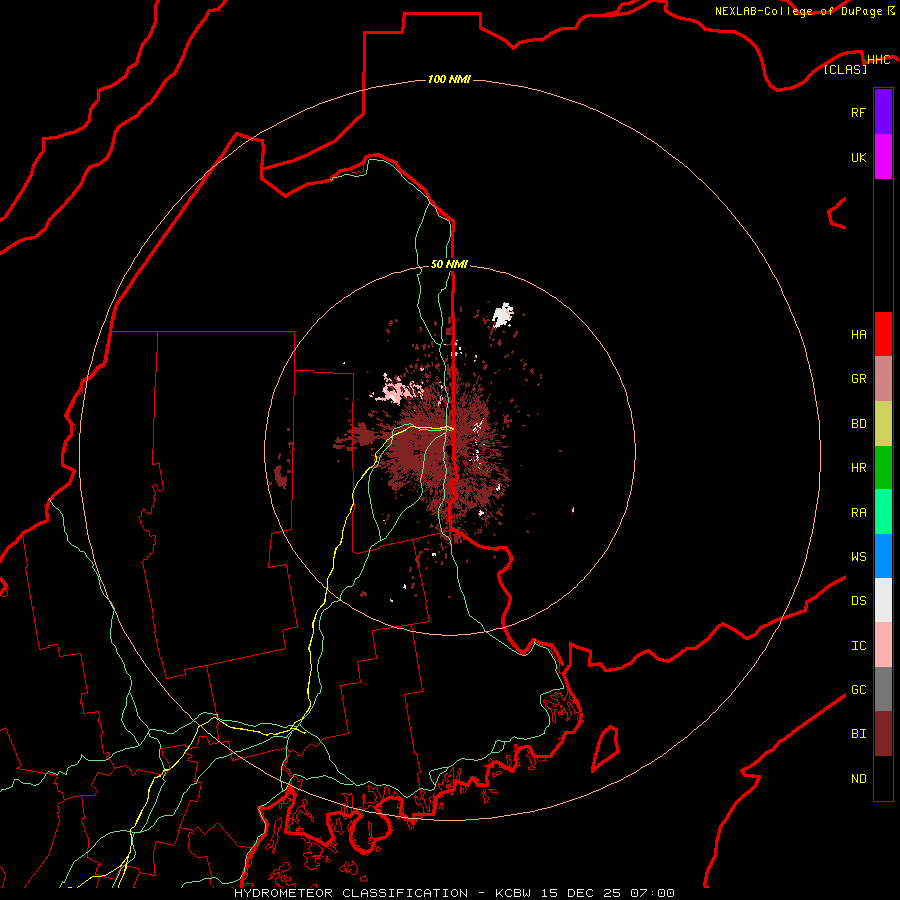Click the UK legend label
900x900 pixels.
[x=858, y=157]
